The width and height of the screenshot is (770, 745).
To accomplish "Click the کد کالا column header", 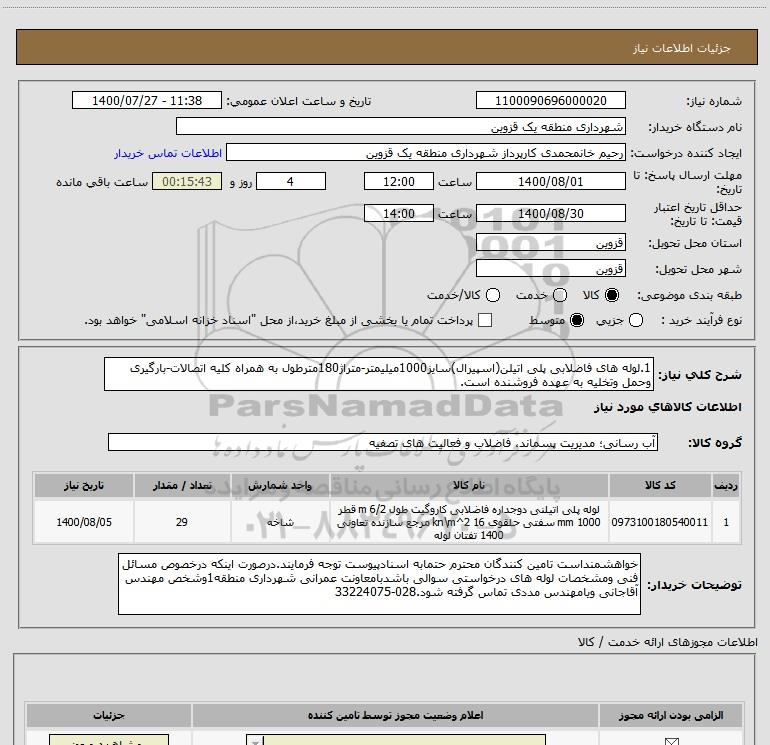I will (660, 485).
